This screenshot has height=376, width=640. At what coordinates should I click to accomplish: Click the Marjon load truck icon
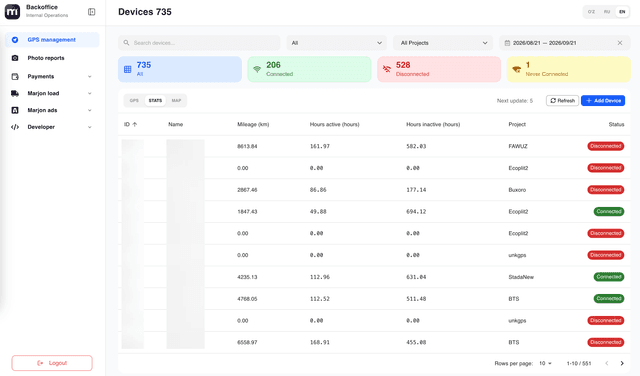tap(15, 93)
